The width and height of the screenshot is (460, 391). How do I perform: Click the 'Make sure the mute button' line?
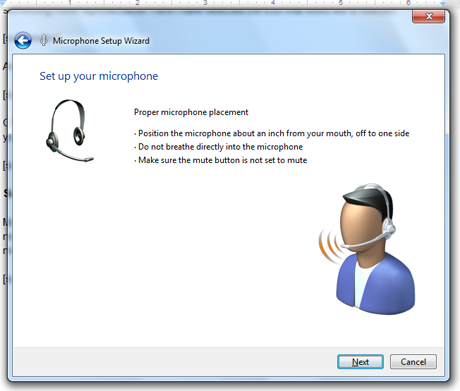click(220, 160)
